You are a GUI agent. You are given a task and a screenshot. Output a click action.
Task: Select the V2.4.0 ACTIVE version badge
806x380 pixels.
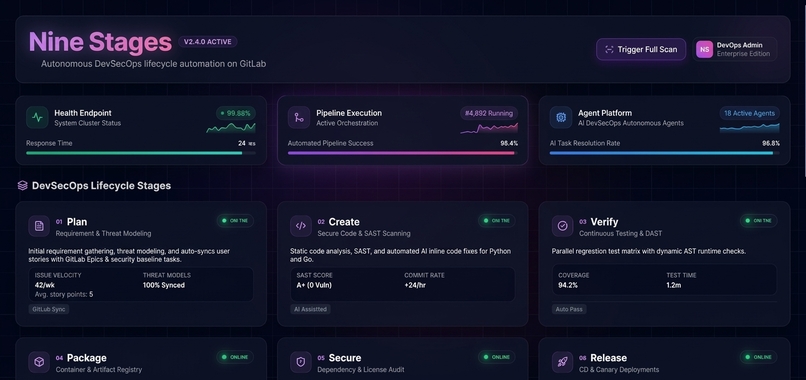tap(208, 42)
